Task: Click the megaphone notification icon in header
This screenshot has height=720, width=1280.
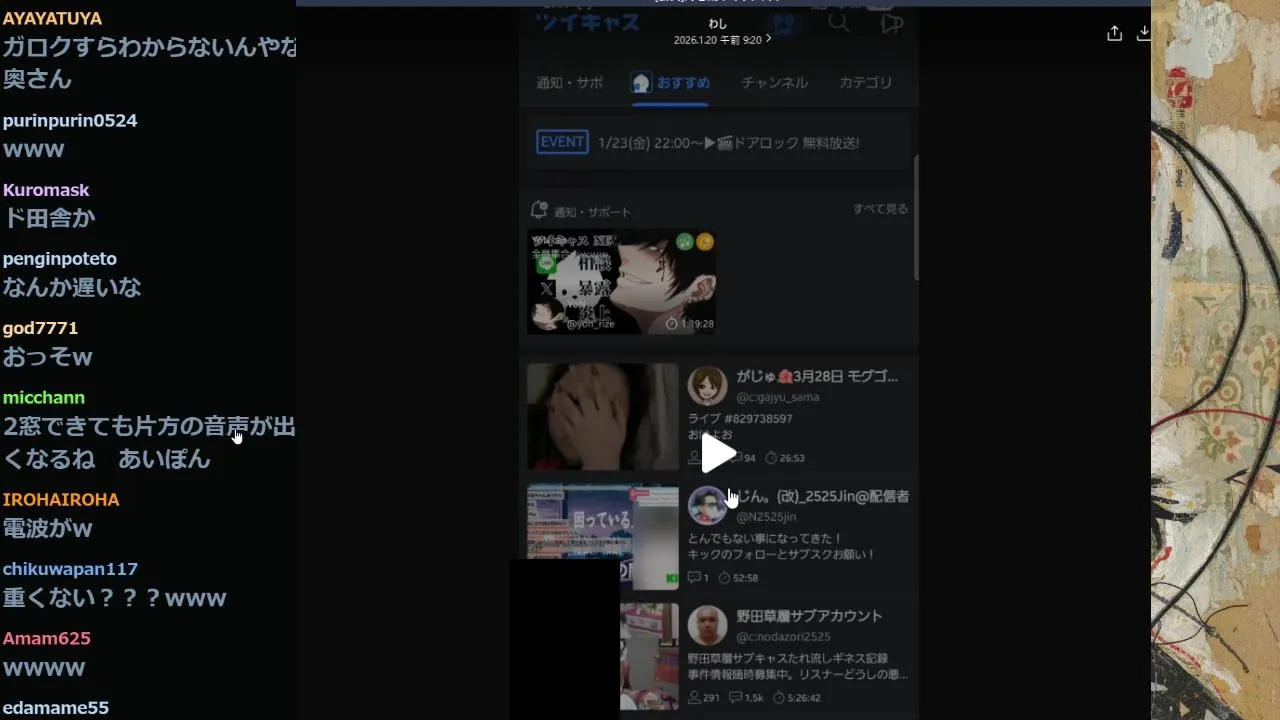Action: tap(891, 24)
